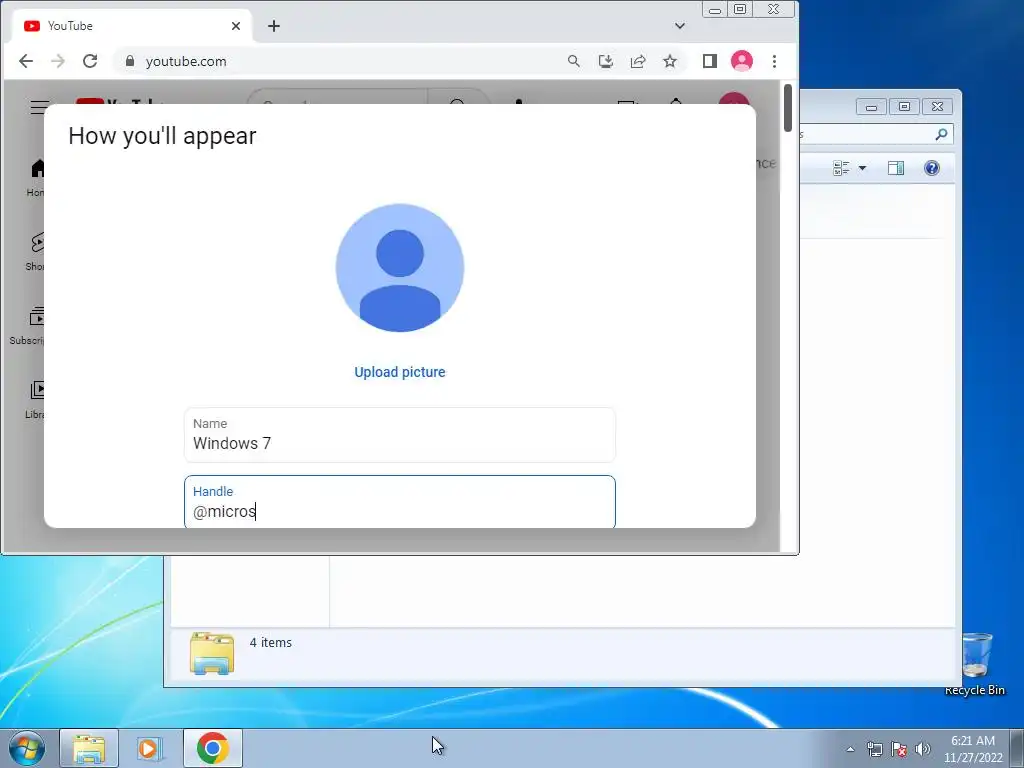Click the Chrome page vertical scrollbar

[x=788, y=108]
